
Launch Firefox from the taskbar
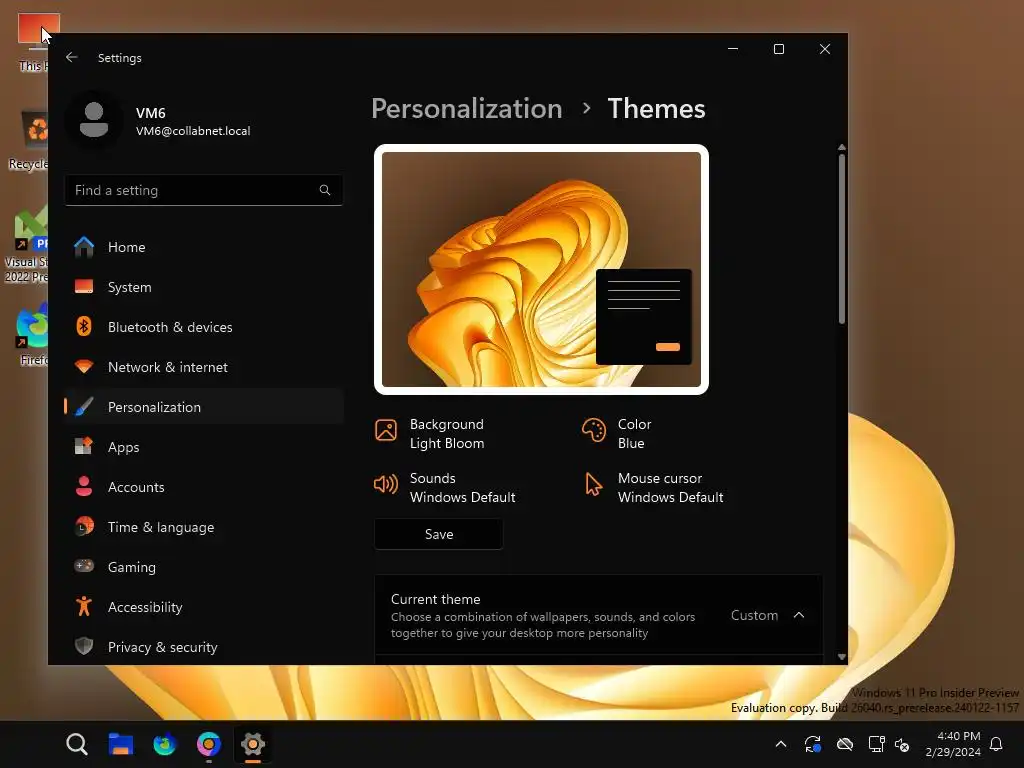point(165,744)
